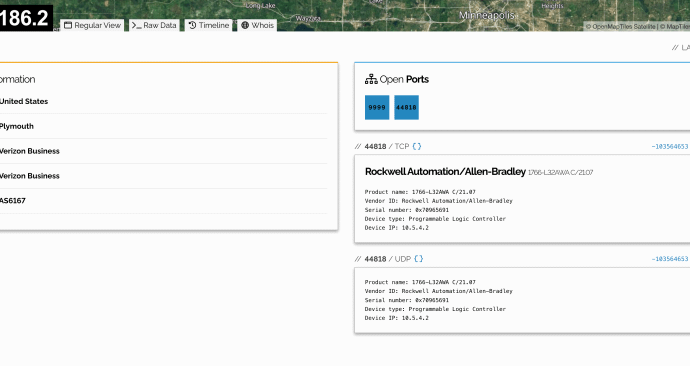
Task: Click the Raw Data terminal icon
Action: 136,26
